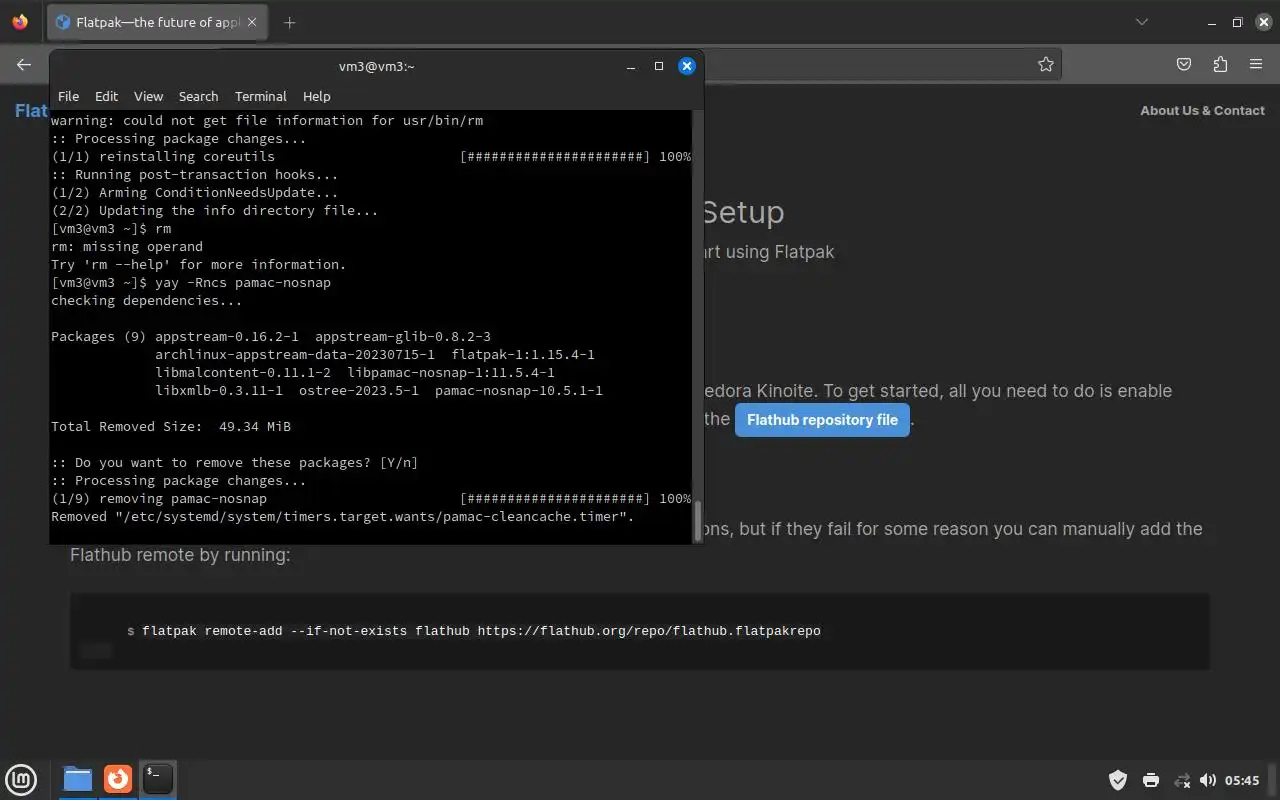This screenshot has width=1280, height=800.
Task: Open a new browser tab with plus
Action: [290, 22]
